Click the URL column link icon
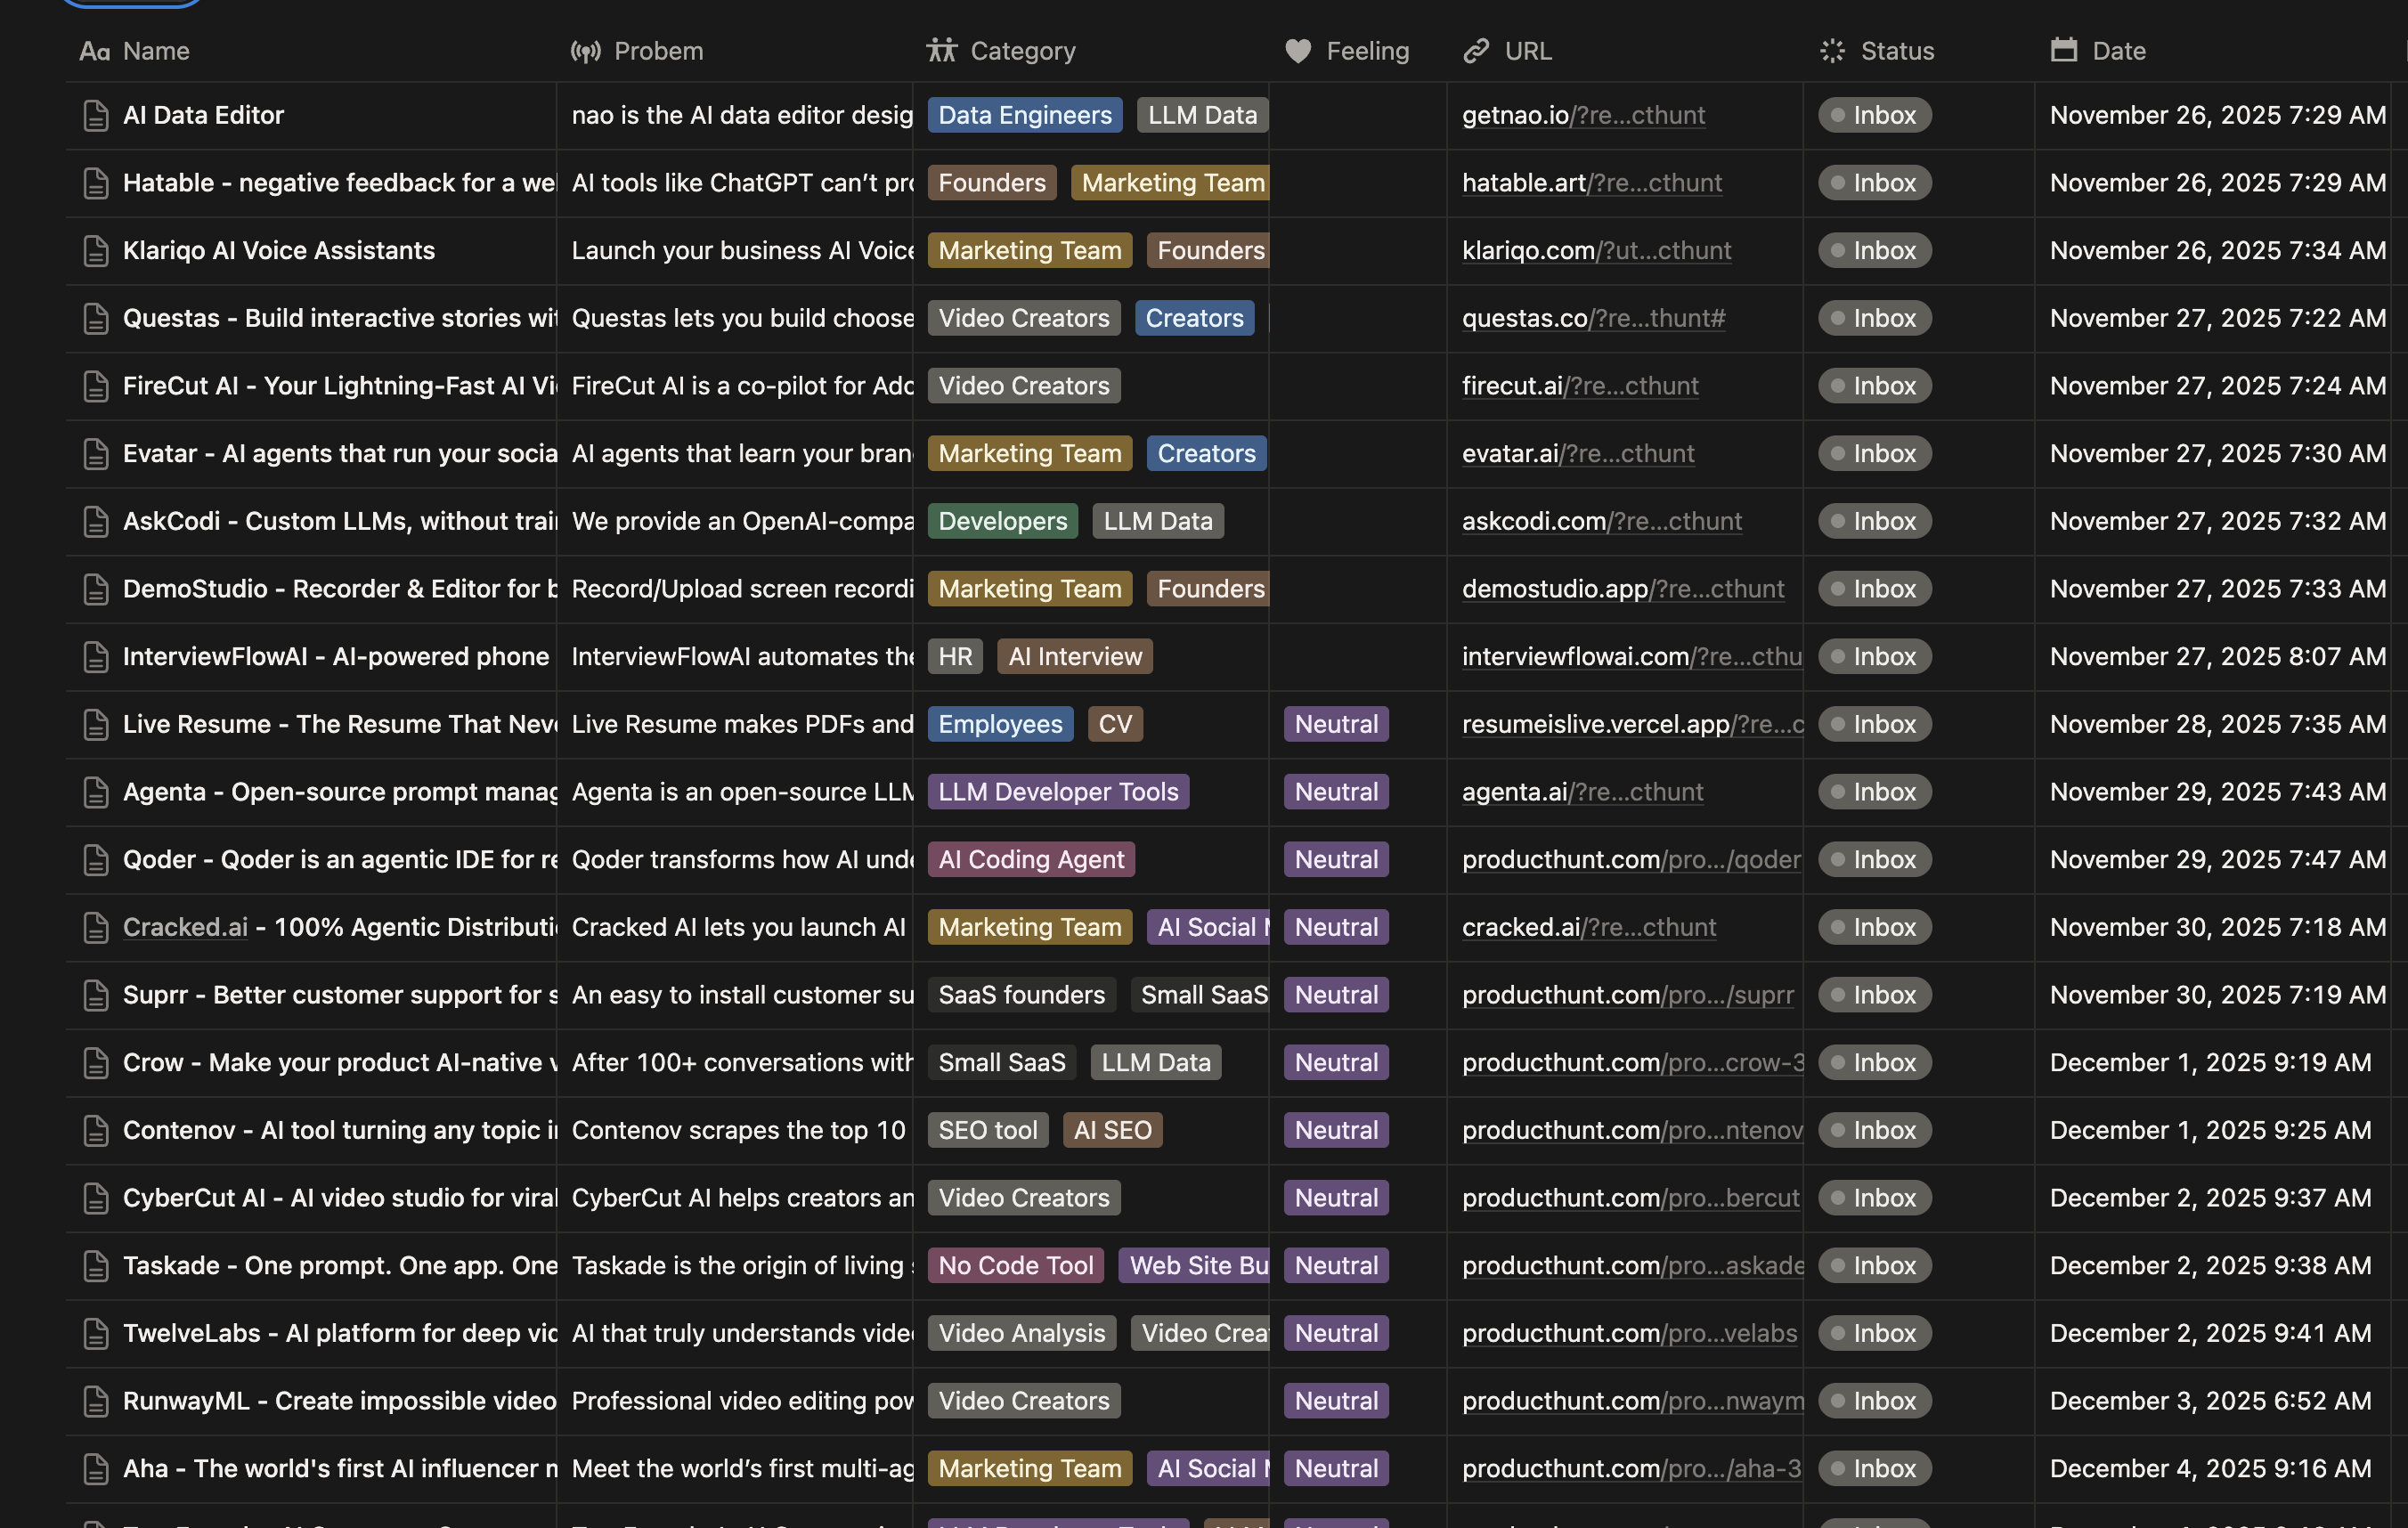 [x=1476, y=51]
